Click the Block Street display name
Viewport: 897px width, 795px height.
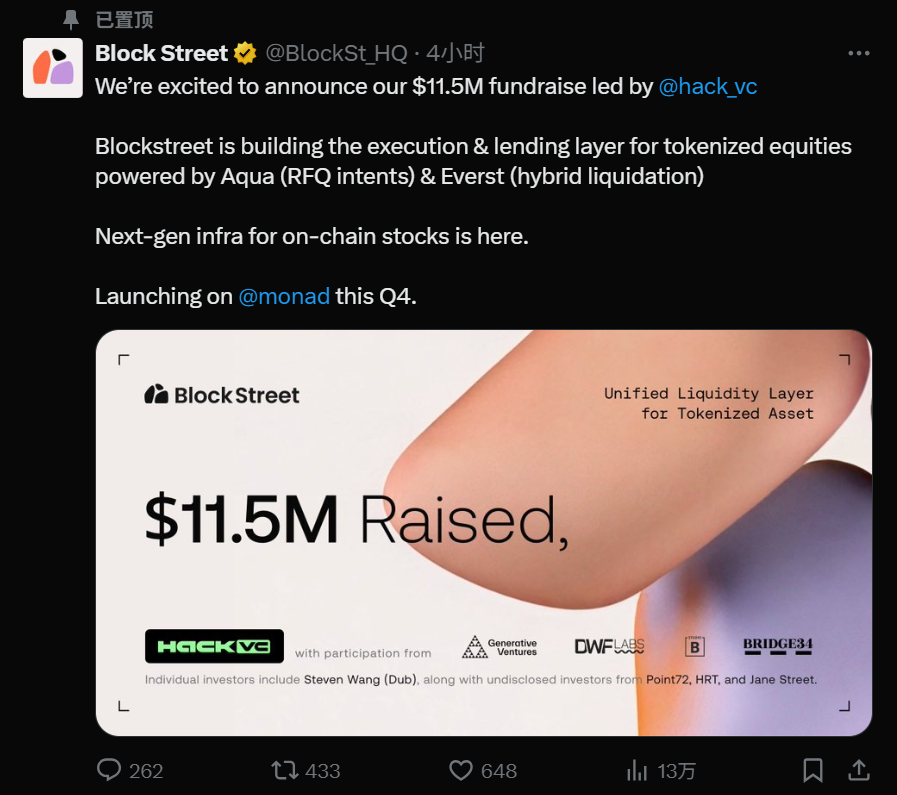[161, 54]
